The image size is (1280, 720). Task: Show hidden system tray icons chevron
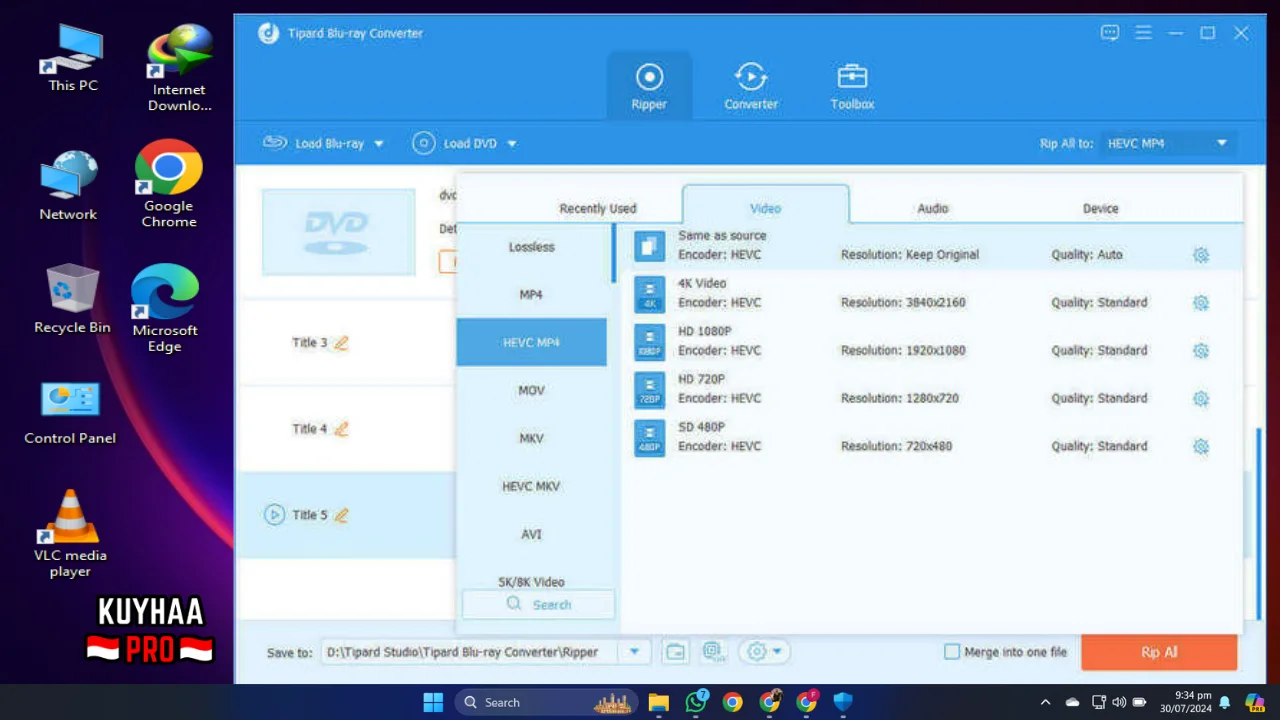click(x=1046, y=702)
